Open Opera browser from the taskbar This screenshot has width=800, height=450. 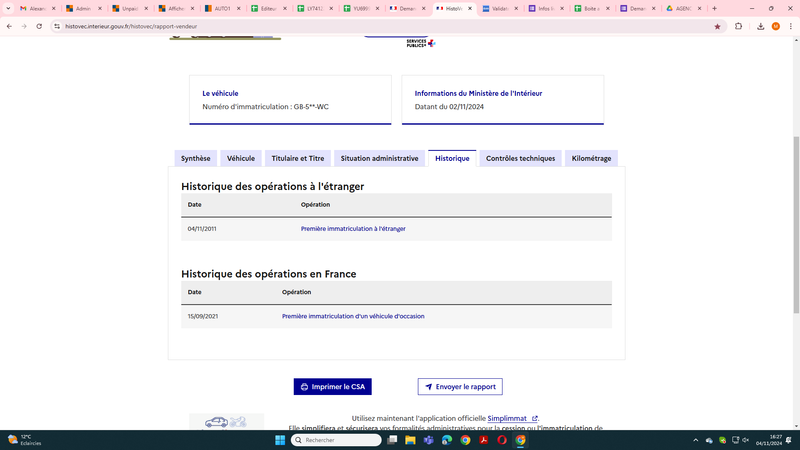point(502,440)
